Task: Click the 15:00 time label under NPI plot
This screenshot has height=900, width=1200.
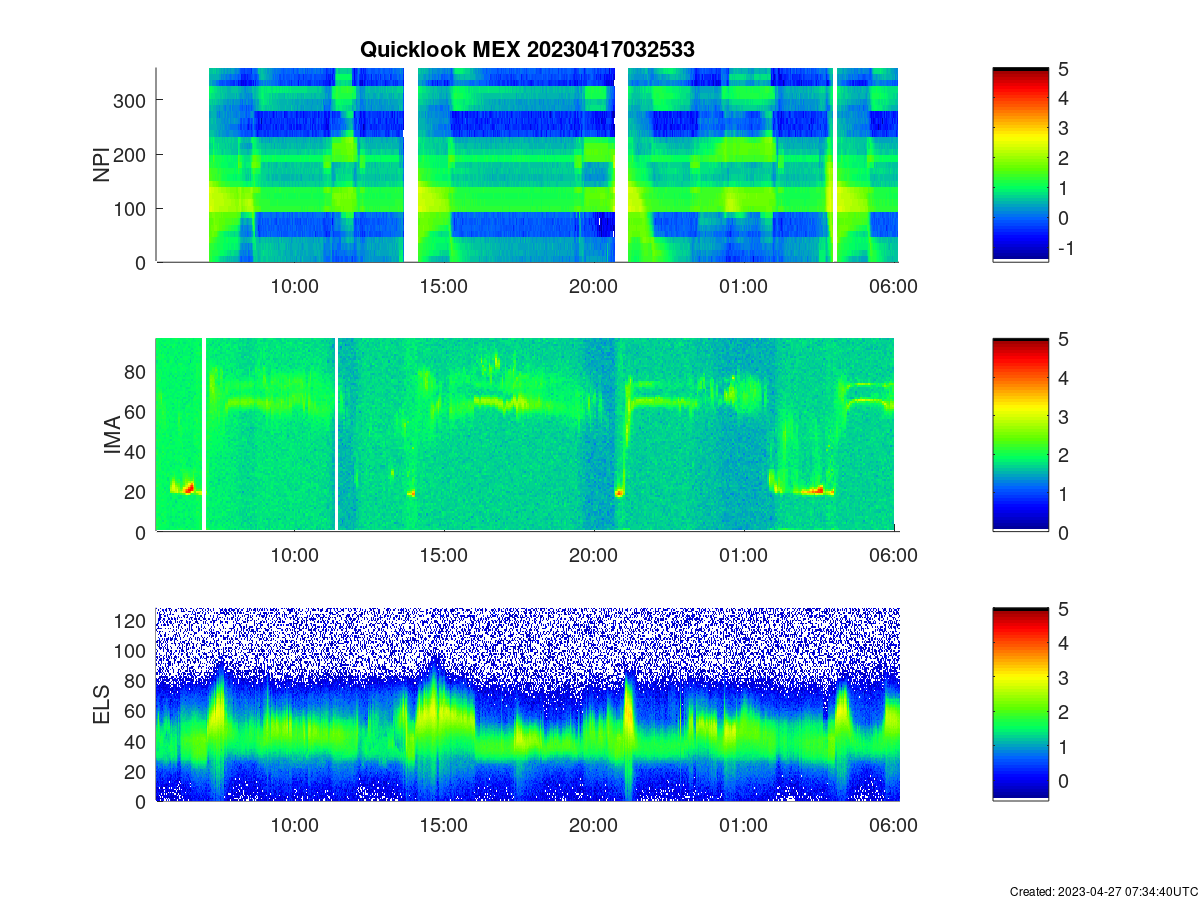Action: point(444,286)
